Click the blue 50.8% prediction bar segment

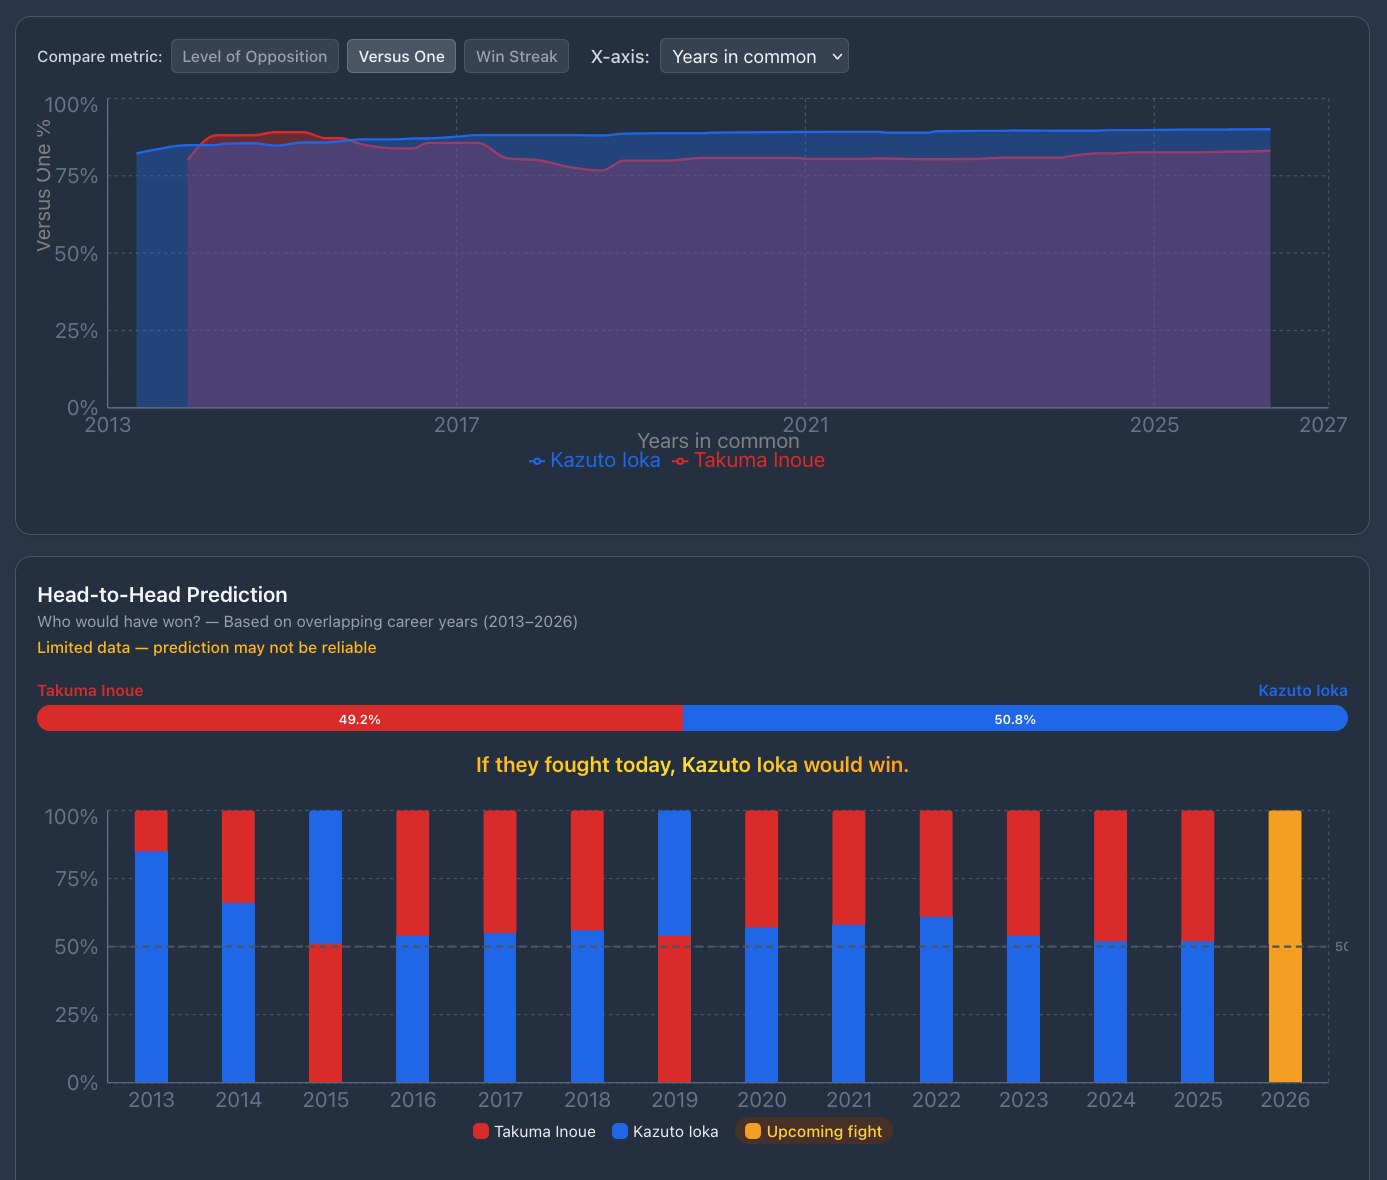1015,718
